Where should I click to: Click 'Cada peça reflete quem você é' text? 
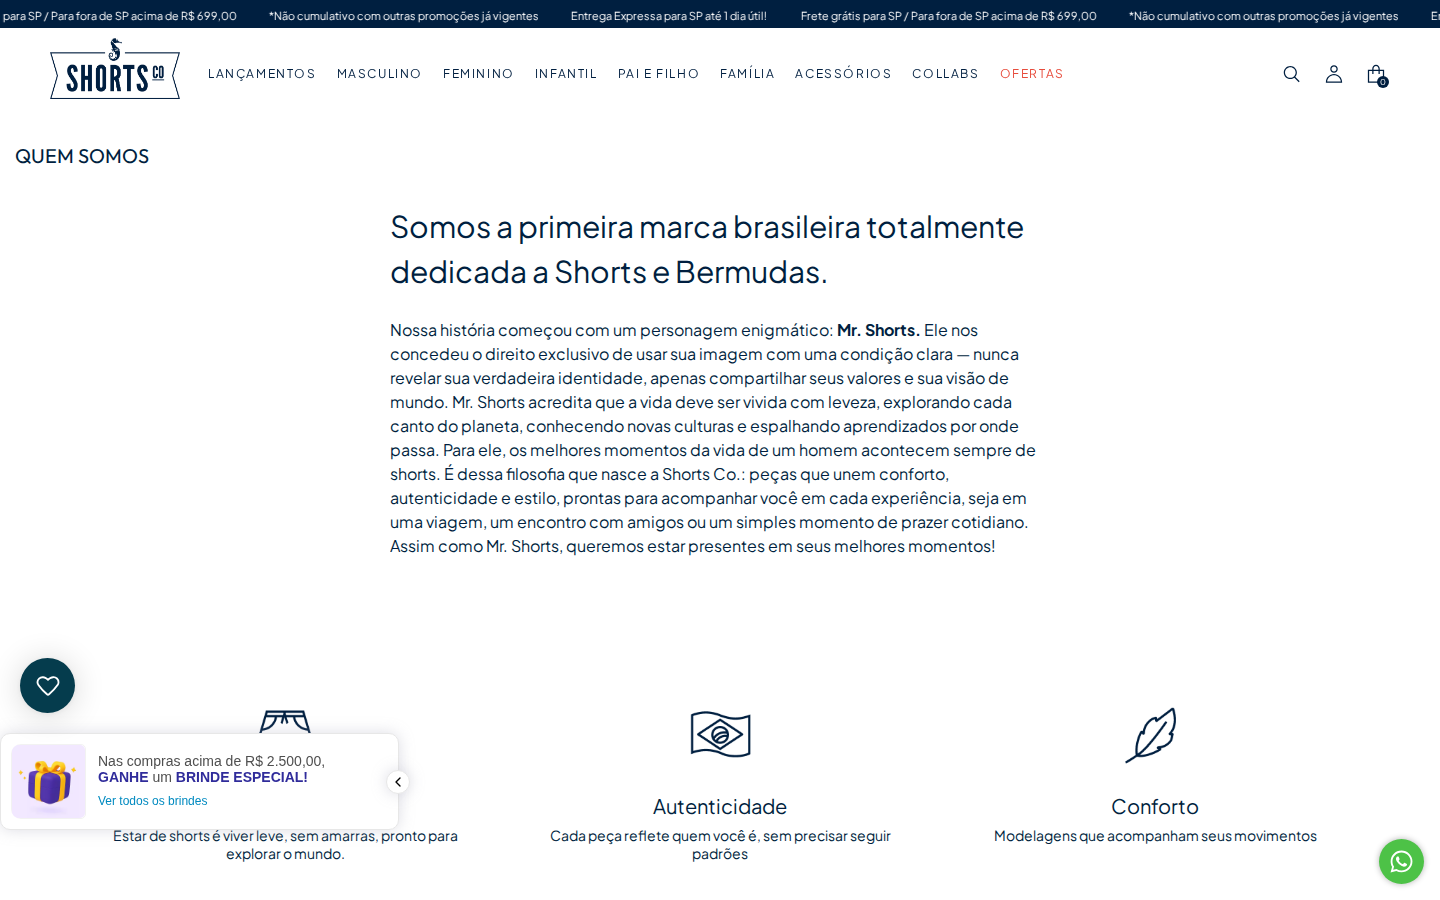click(x=720, y=845)
